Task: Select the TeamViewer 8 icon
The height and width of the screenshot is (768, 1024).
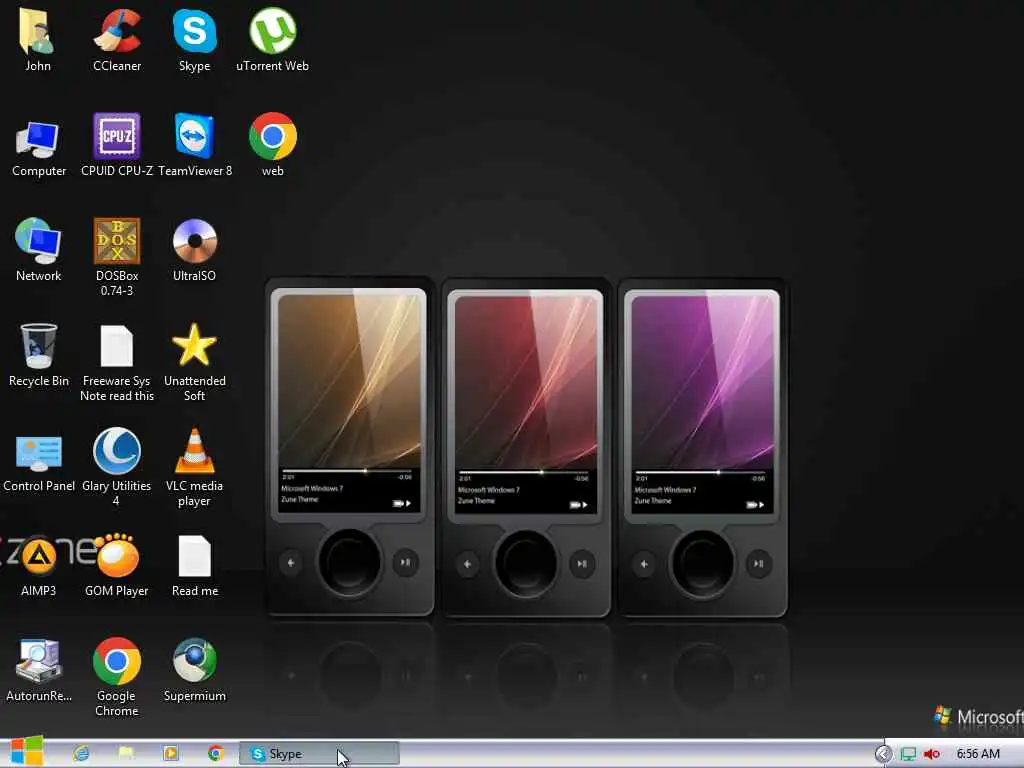Action: coord(195,145)
